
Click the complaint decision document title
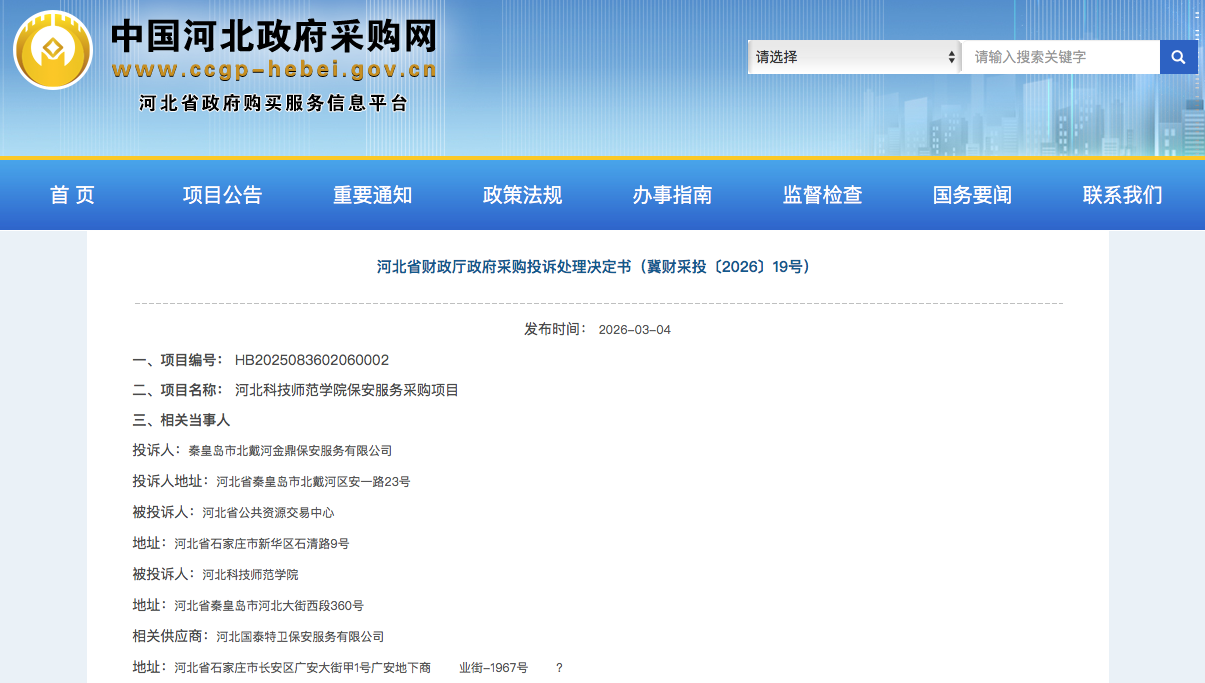click(597, 267)
